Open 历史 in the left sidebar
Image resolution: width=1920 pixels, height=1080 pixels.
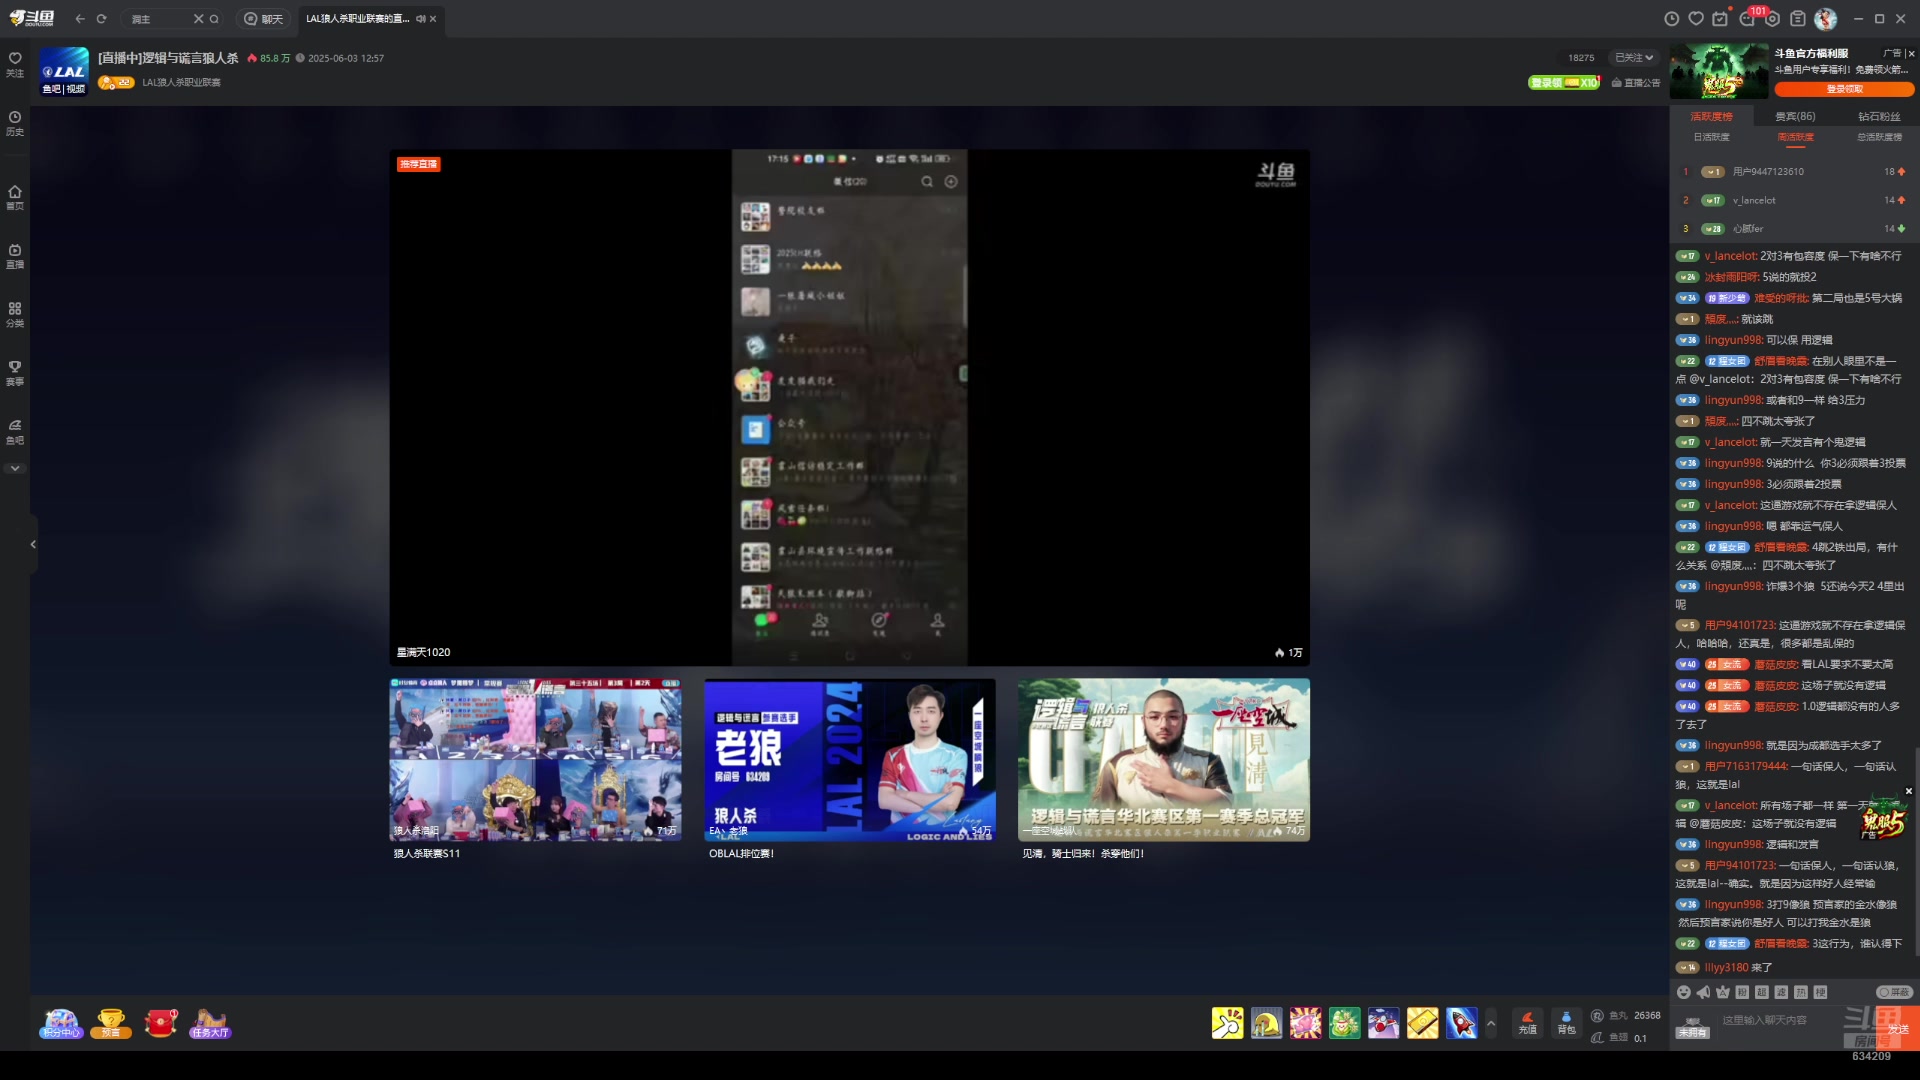pos(15,123)
